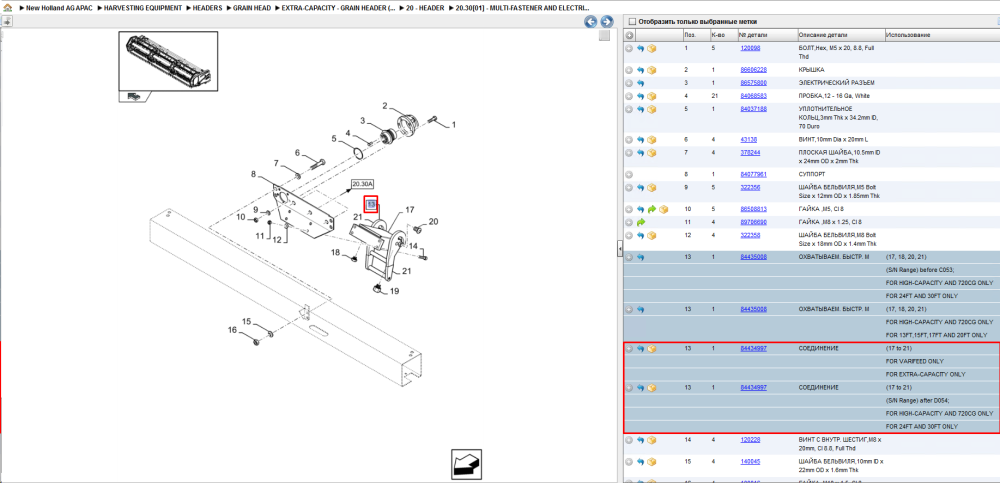This screenshot has height=483, width=1000.
Task: Click box icon for part 84037188
Action: tap(652, 110)
